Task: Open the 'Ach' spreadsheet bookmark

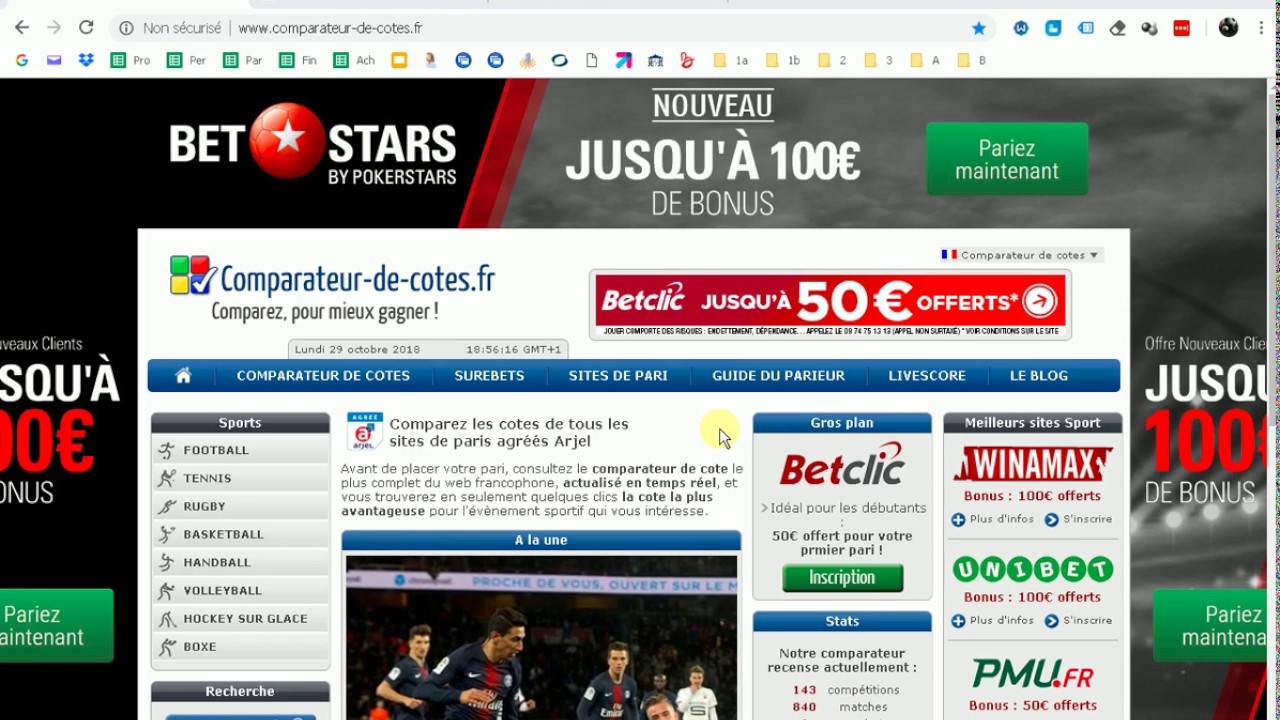Action: click(355, 60)
